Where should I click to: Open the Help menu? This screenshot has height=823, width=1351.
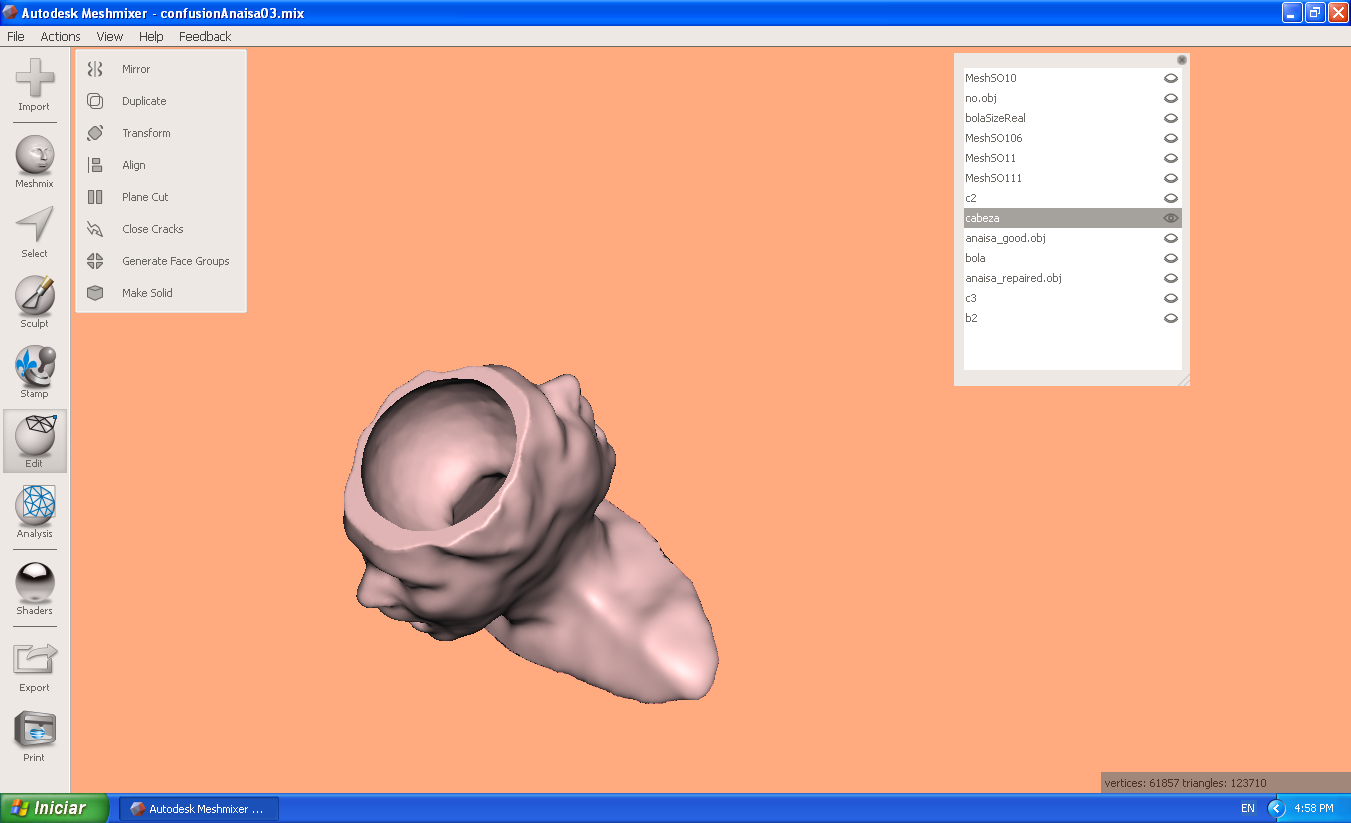click(x=151, y=36)
